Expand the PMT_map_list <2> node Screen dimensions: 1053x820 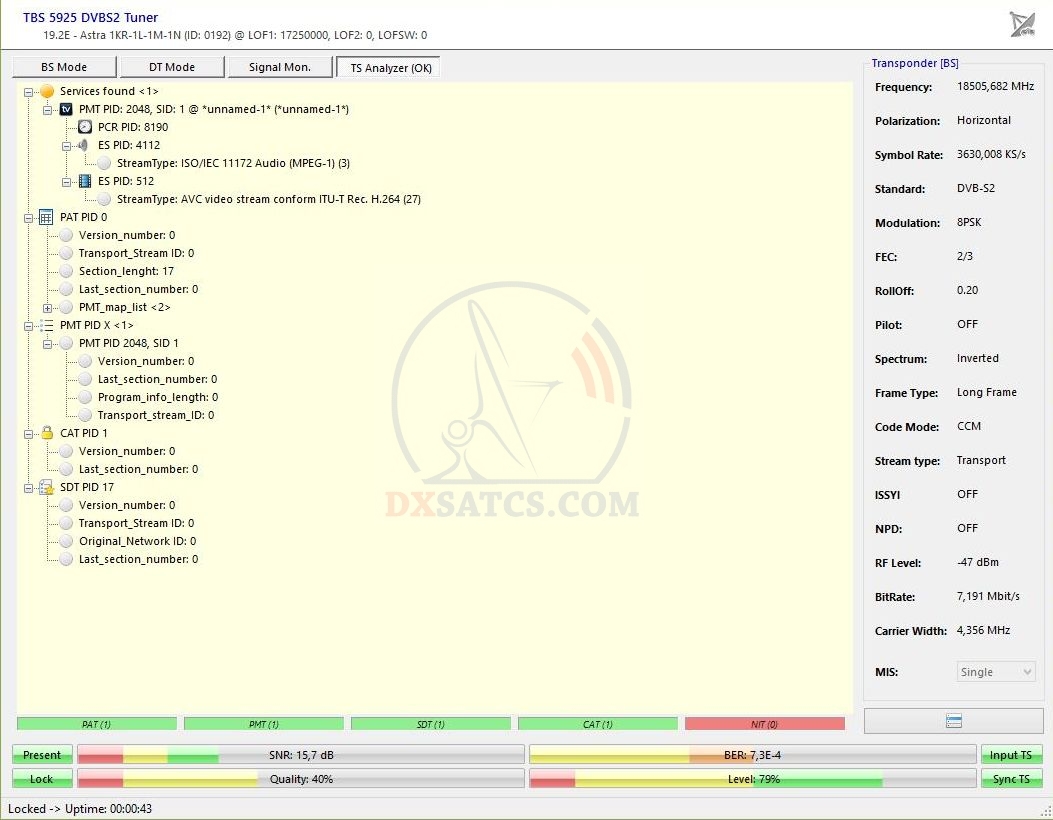coord(47,307)
